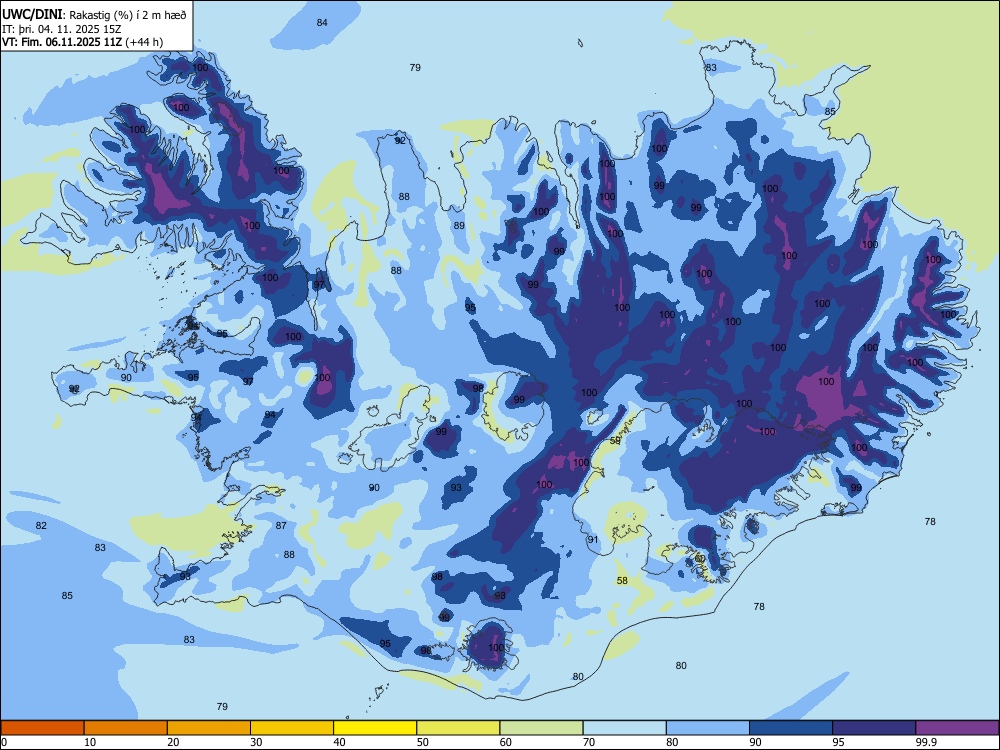Select the amber 20–30 legend swatch
Viewport: 1000px width, 750px height.
point(209,728)
